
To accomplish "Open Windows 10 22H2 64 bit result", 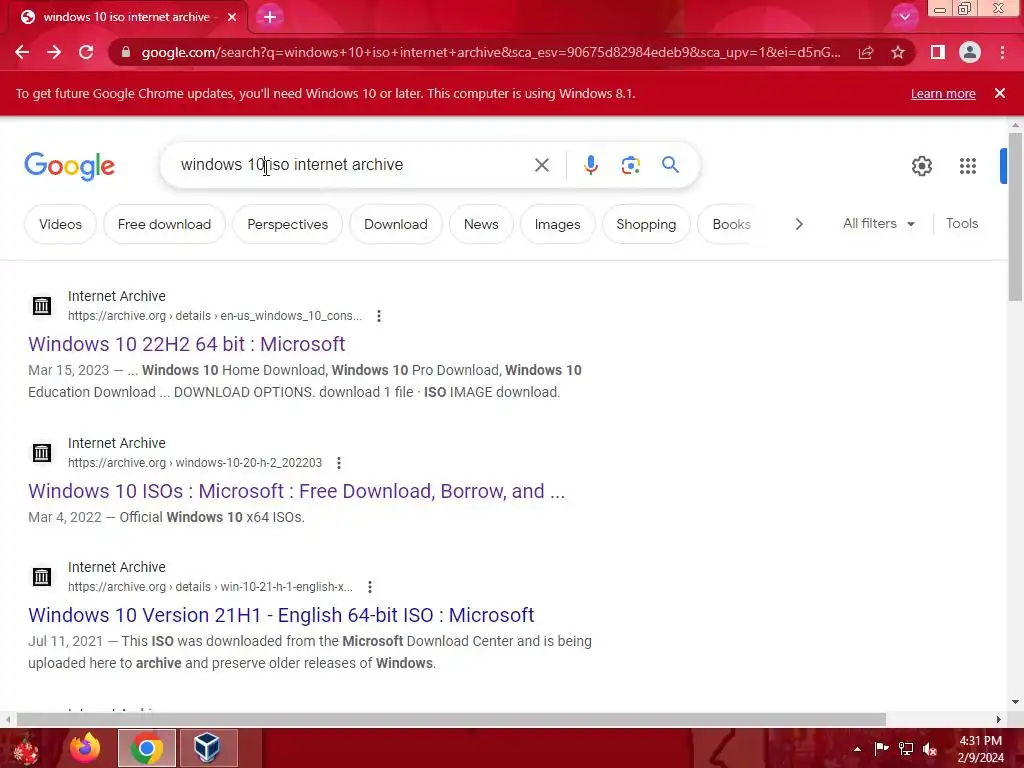I will pyautogui.click(x=186, y=344).
